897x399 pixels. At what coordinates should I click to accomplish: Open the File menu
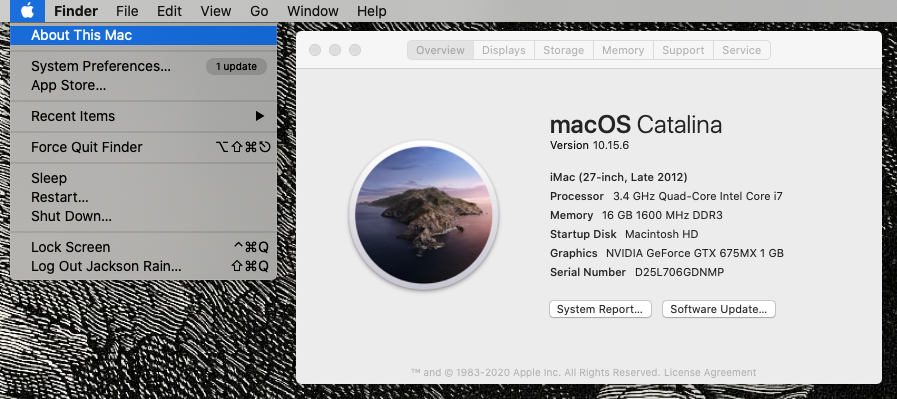click(127, 11)
